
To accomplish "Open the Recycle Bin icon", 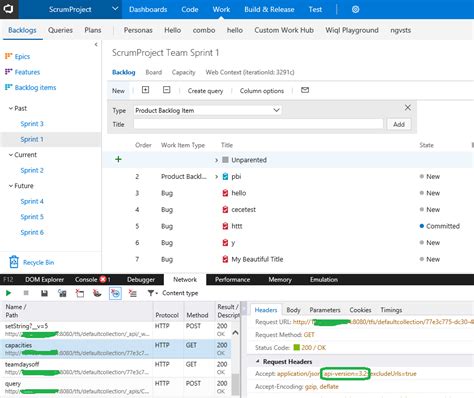I will 14,262.
